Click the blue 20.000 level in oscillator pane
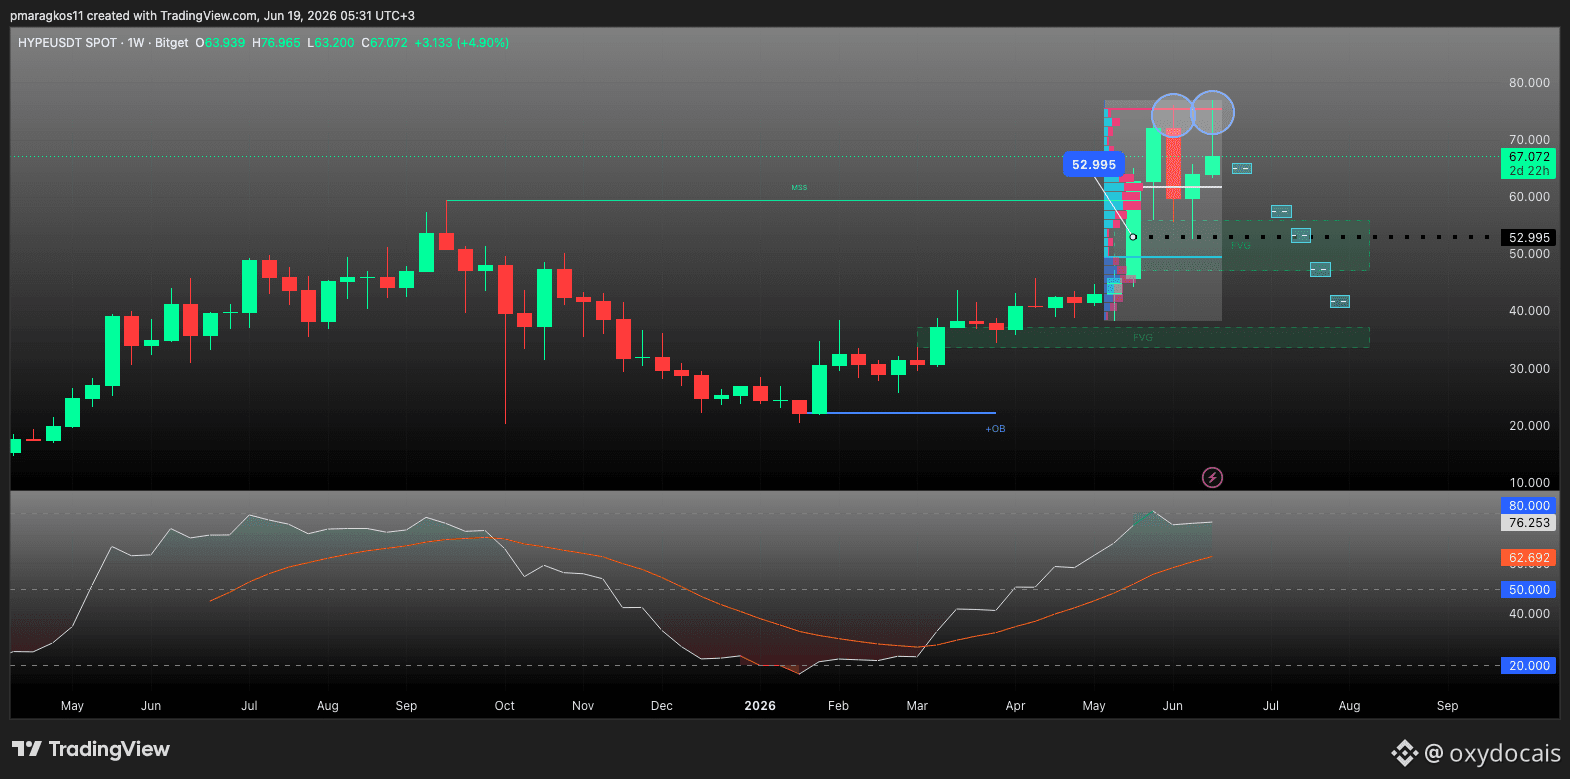Viewport: 1570px width, 779px height. (x=1529, y=666)
